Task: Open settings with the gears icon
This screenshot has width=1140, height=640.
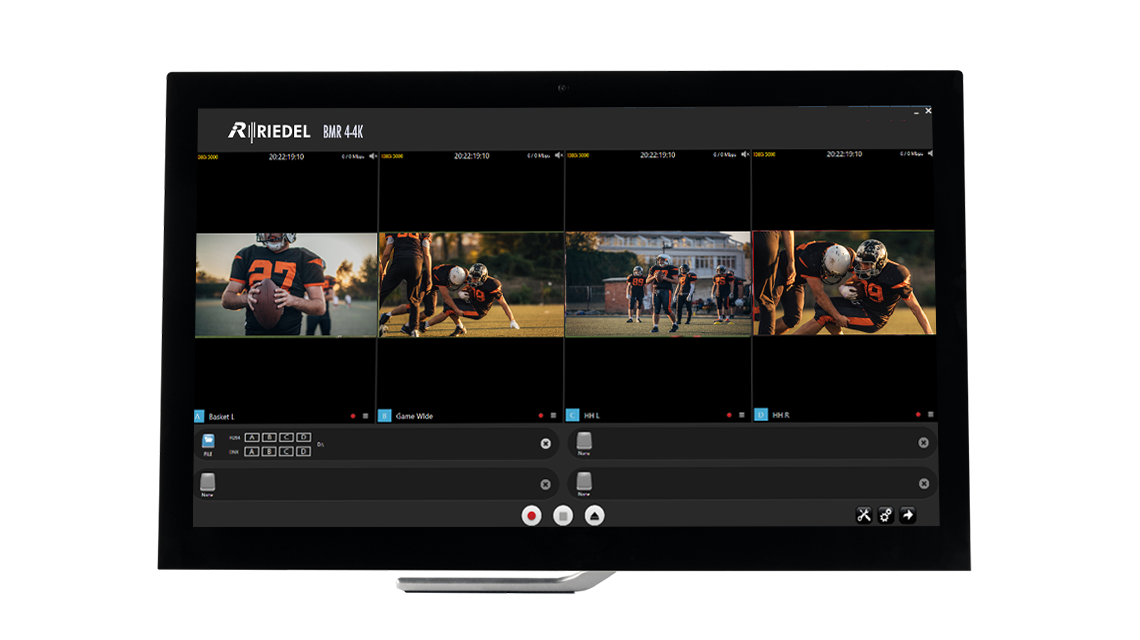Action: (886, 515)
